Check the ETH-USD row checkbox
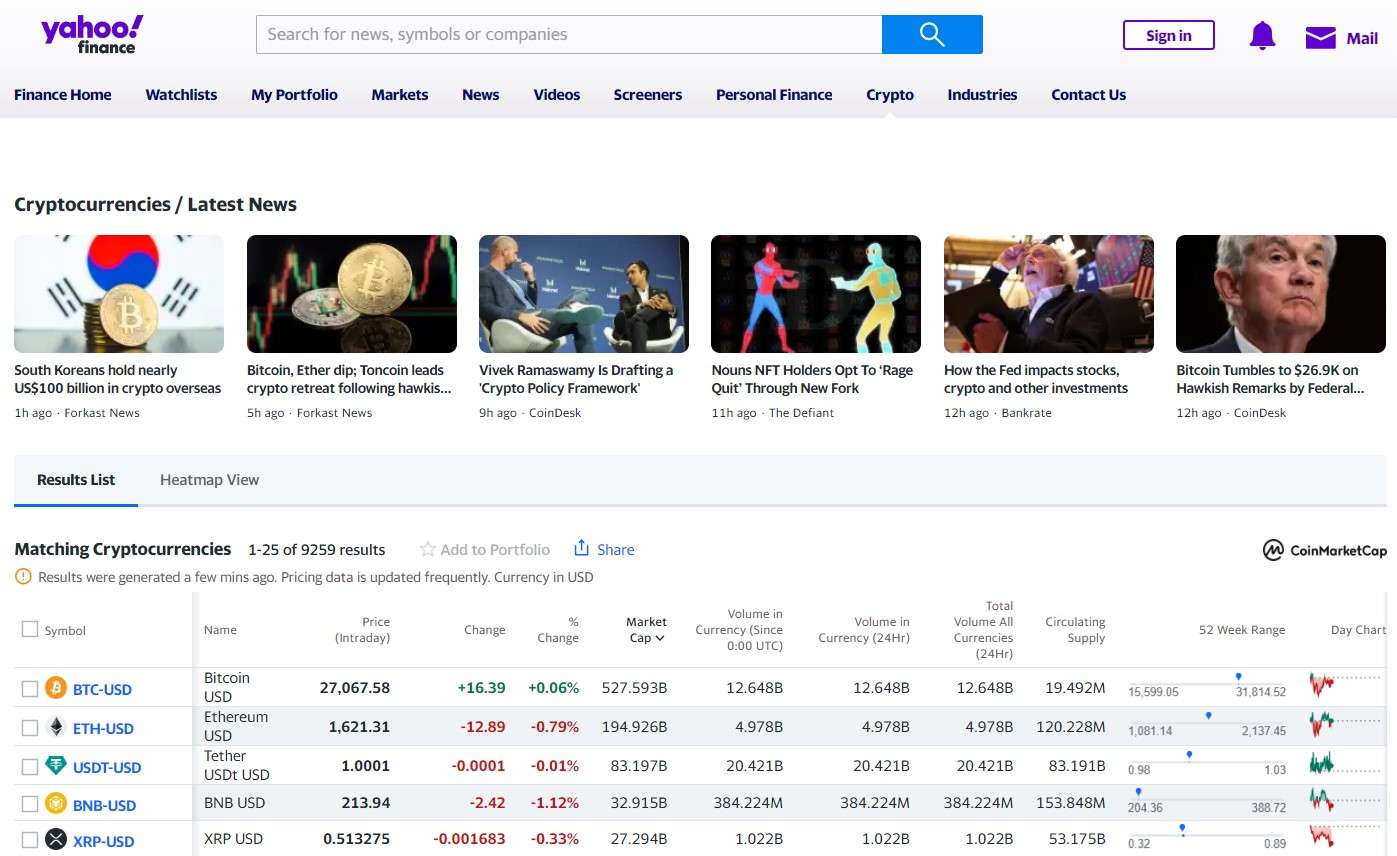The height and width of the screenshot is (856, 1397). coord(30,727)
